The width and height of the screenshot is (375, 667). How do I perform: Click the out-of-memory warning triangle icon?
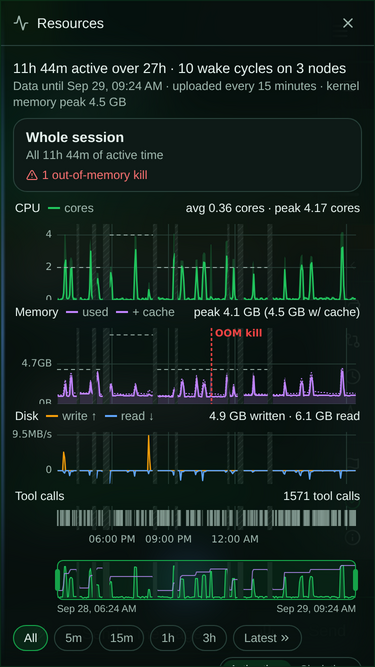click(32, 175)
